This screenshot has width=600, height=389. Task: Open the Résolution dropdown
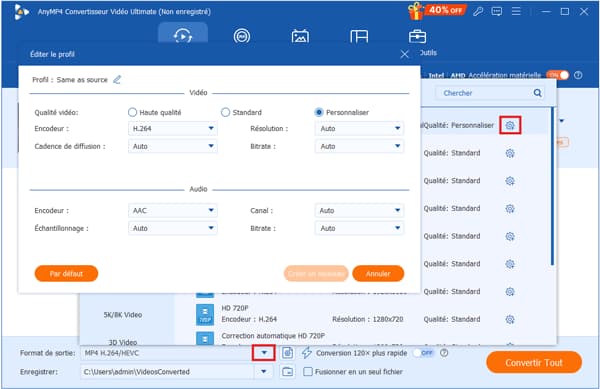[359, 129]
